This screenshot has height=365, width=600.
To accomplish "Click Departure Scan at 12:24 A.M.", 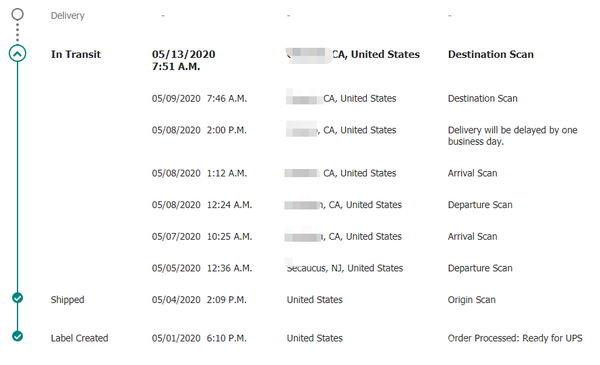I will [x=480, y=205].
